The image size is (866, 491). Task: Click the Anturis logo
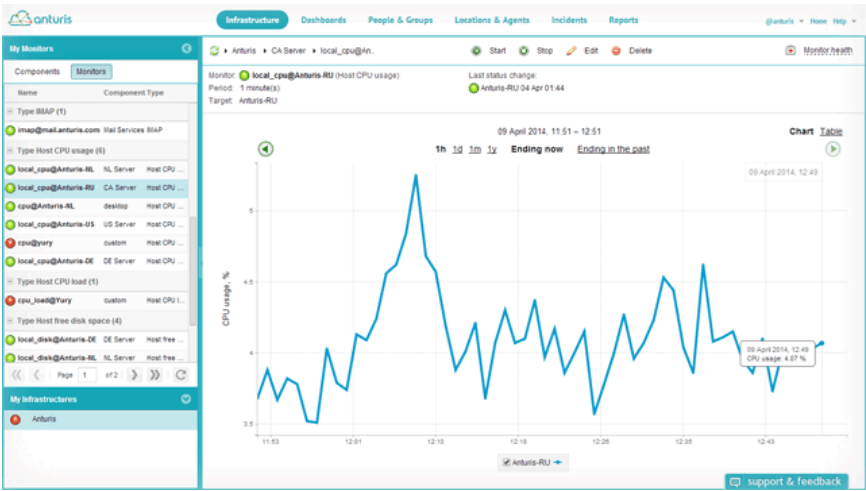(40, 19)
